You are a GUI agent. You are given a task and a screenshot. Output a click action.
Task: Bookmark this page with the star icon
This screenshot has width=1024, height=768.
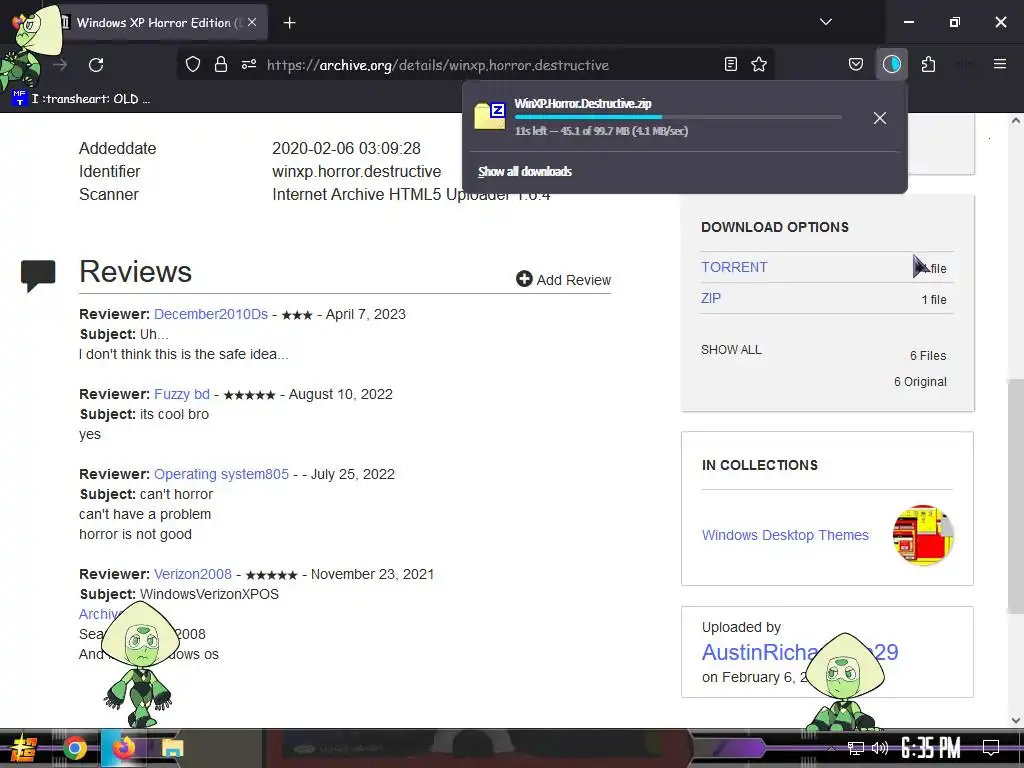[x=759, y=64]
